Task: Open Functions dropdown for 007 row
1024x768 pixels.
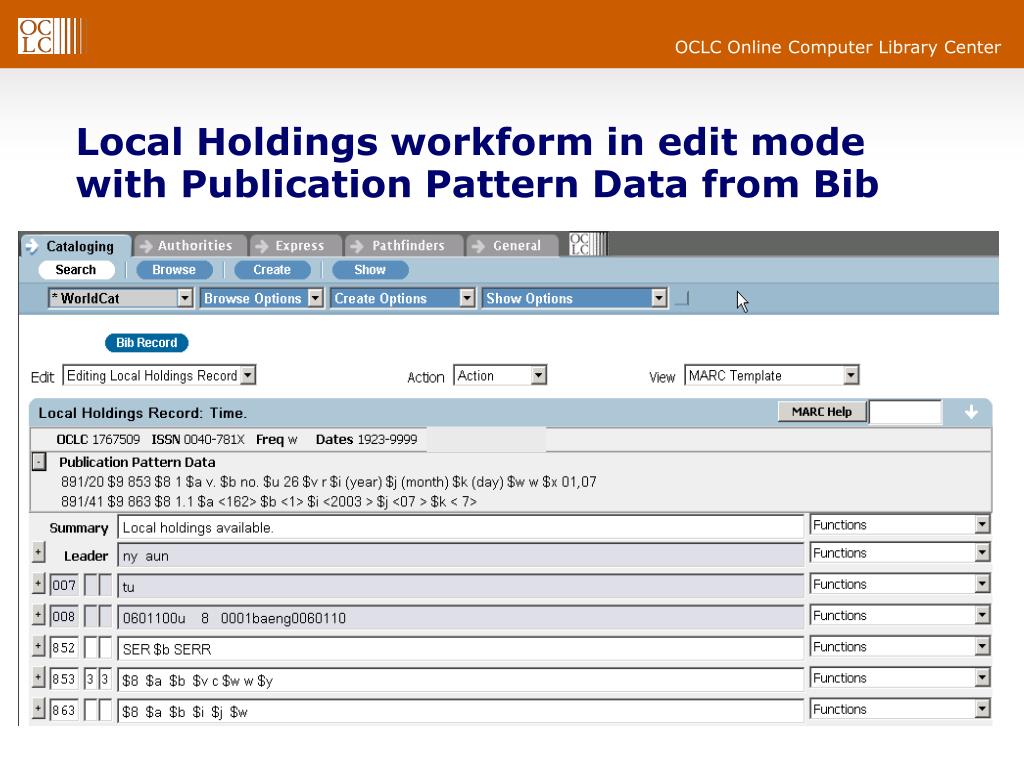Action: [900, 584]
